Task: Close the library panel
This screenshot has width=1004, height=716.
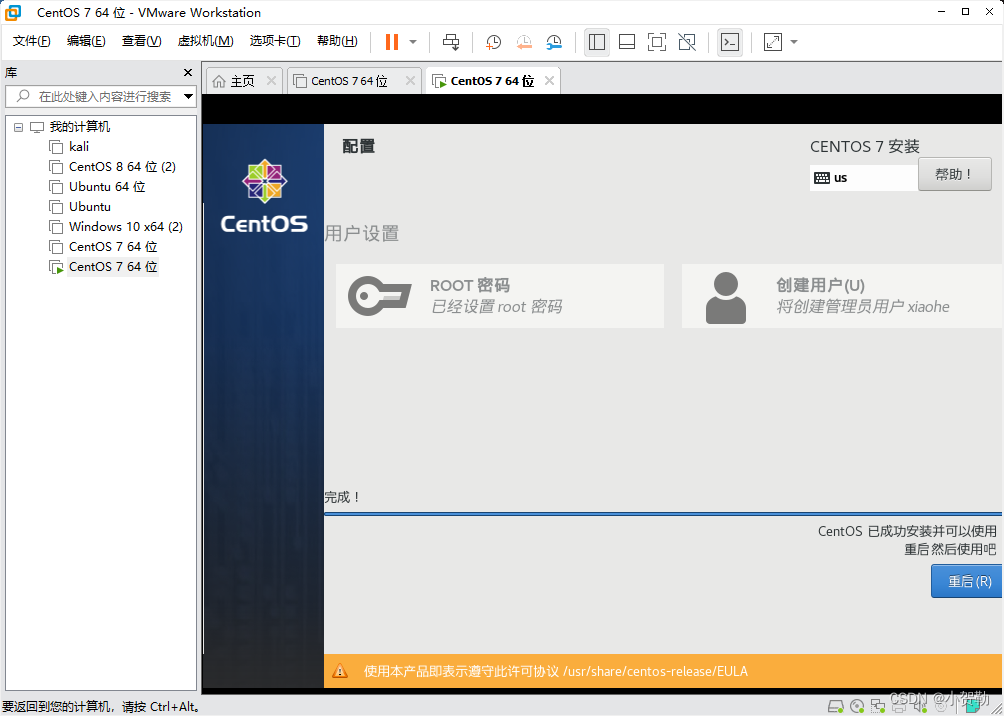Action: coord(188,72)
